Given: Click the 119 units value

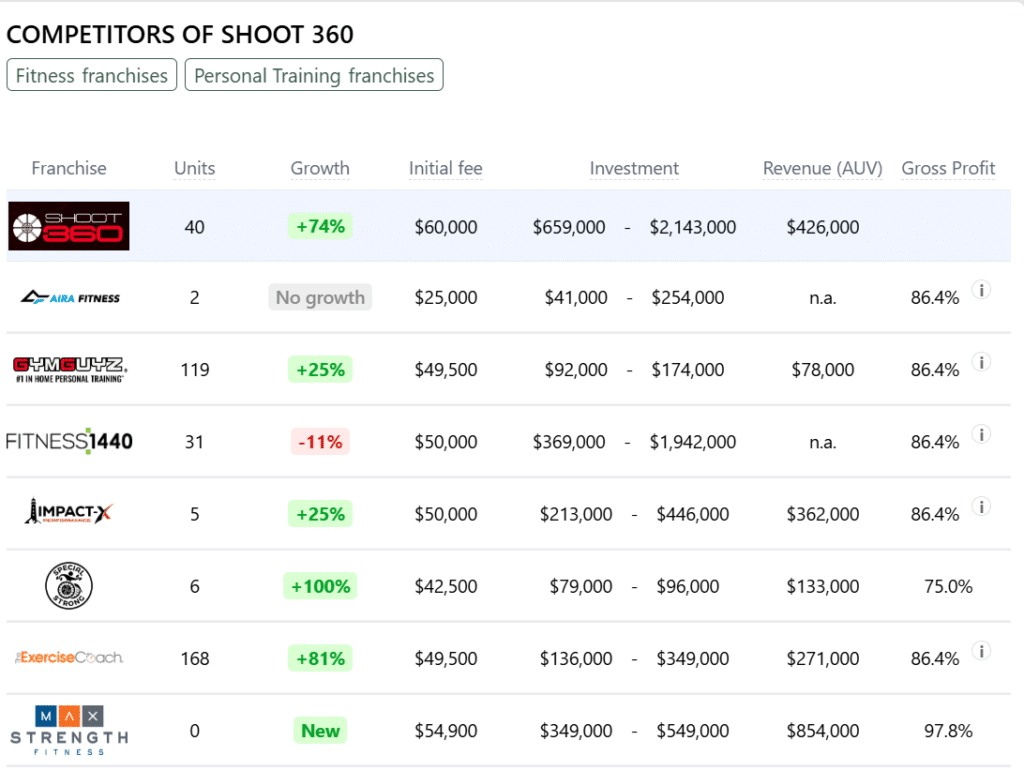Looking at the screenshot, I should 195,370.
